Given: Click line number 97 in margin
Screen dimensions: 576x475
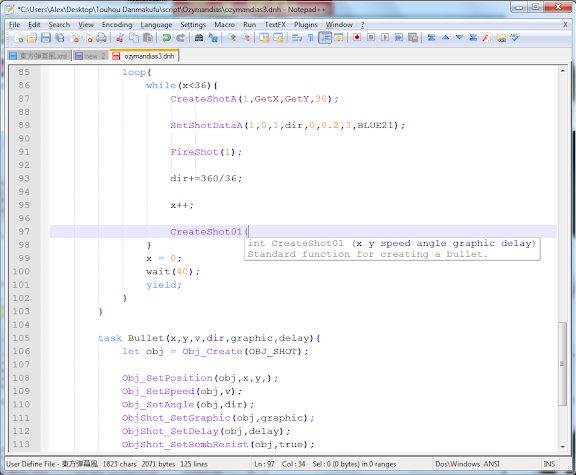Looking at the screenshot, I should (24, 231).
